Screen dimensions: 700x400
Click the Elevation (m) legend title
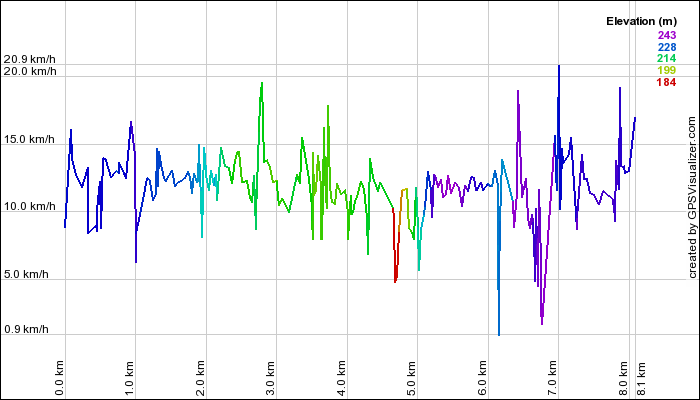pyautogui.click(x=642, y=21)
